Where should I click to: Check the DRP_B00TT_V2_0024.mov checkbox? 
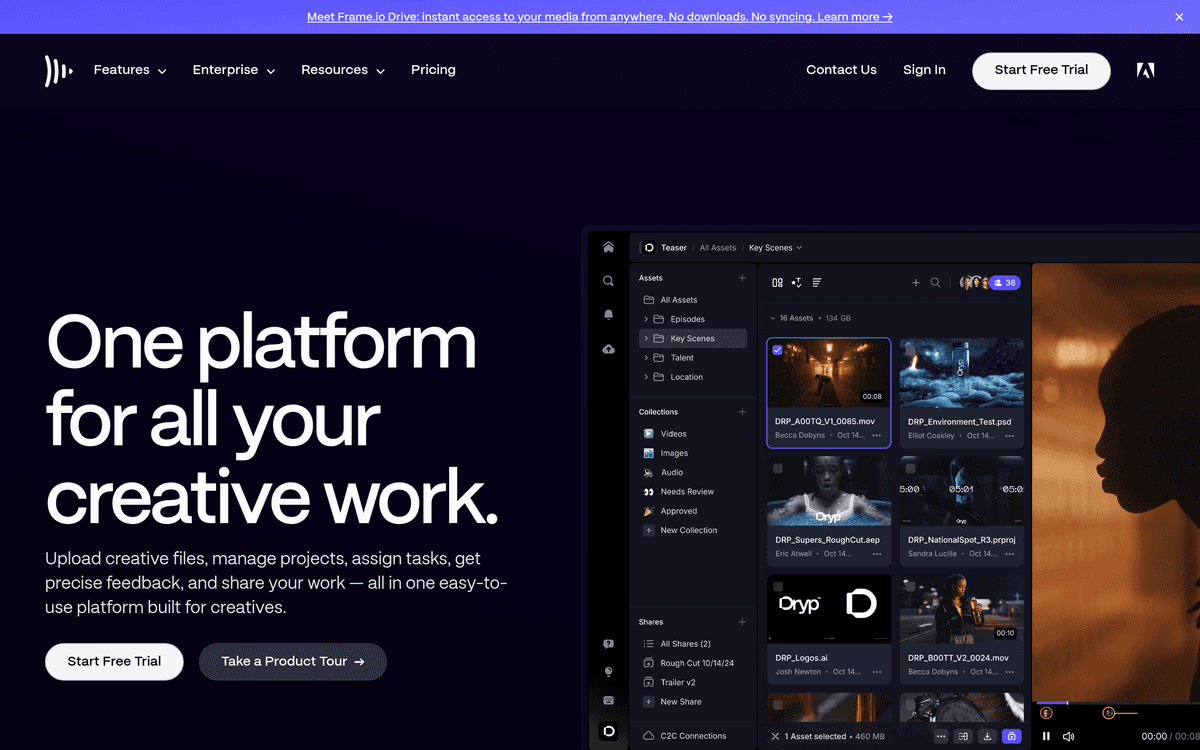(x=910, y=586)
